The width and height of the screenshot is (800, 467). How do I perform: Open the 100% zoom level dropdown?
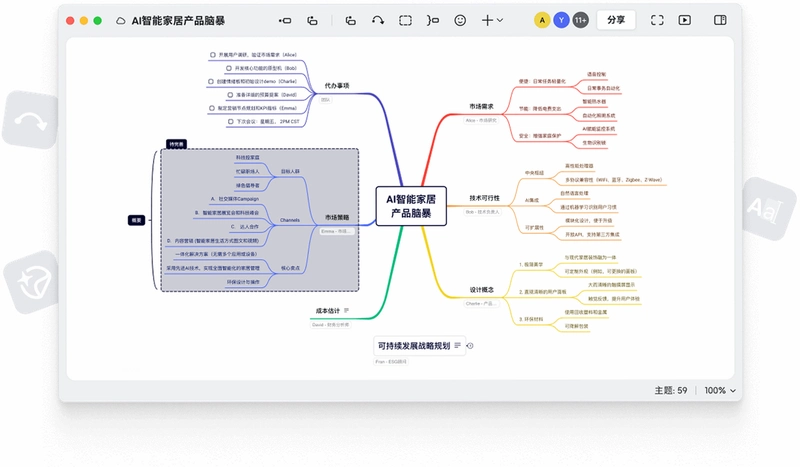tap(720, 390)
